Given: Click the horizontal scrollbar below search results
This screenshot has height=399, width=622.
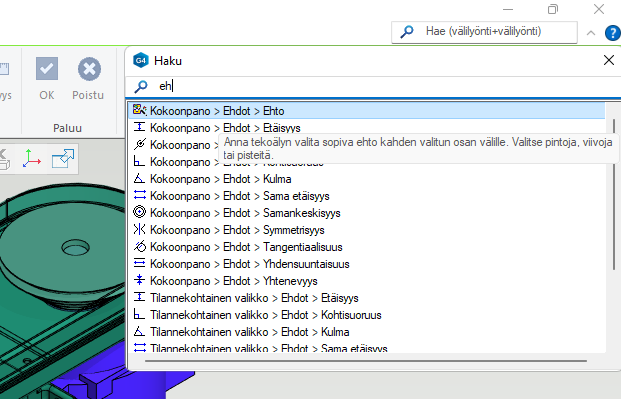Looking at the screenshot, I should point(365,361).
